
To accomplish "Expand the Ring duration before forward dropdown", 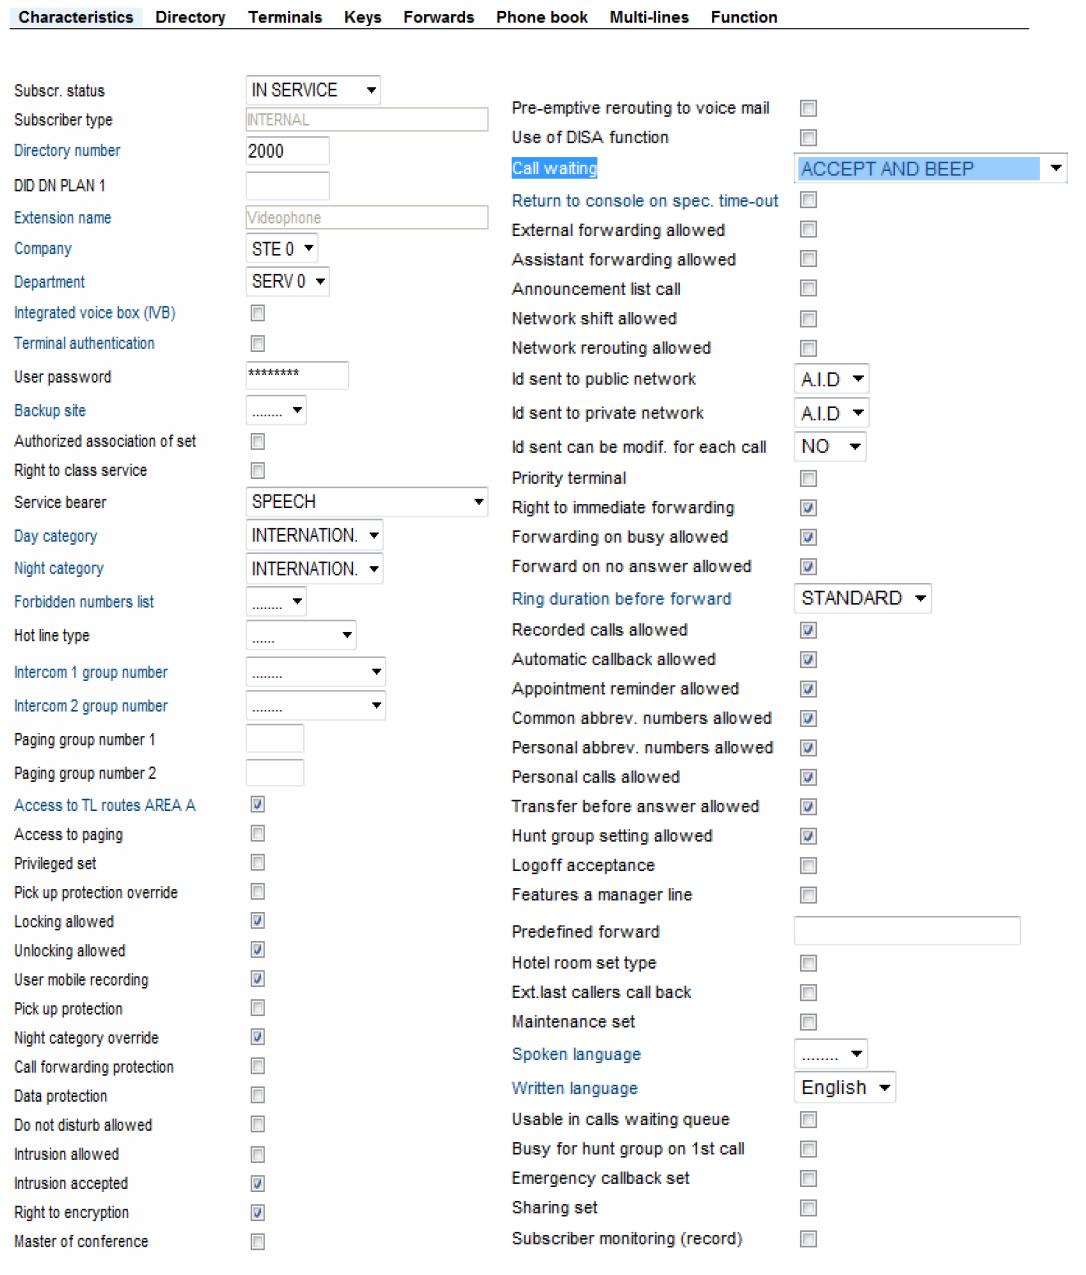I will 863,599.
